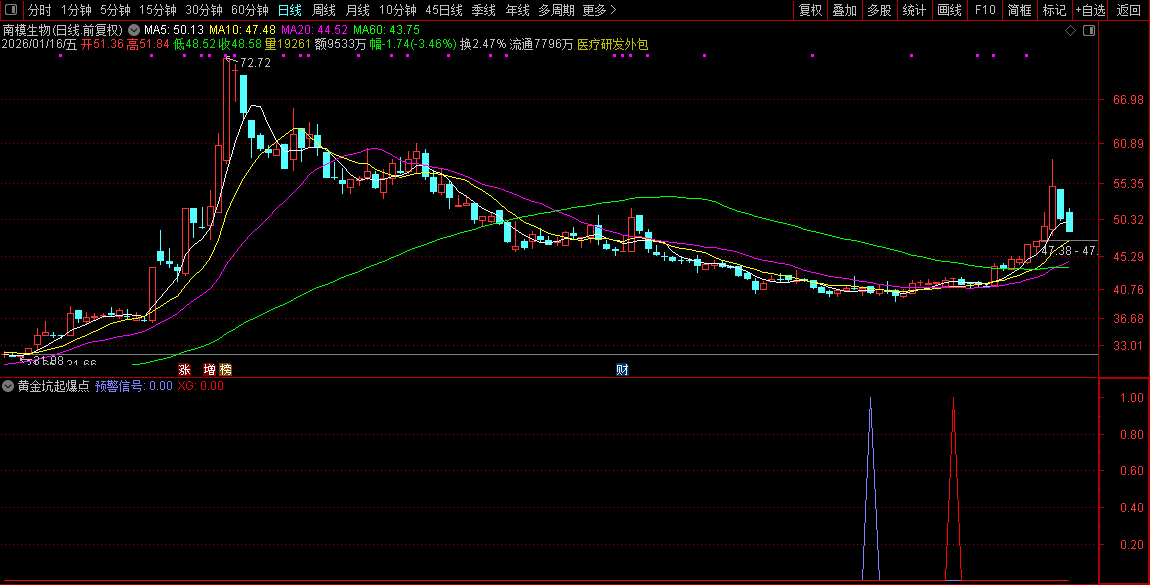Click the diamond icon above the chart
Image resolution: width=1150 pixels, height=585 pixels.
pyautogui.click(x=1070, y=31)
